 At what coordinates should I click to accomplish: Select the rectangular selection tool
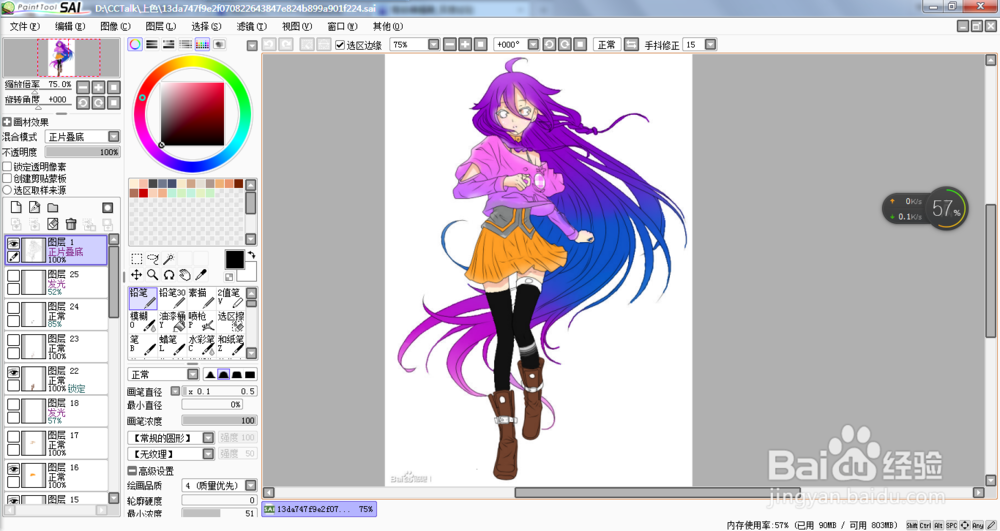(x=136, y=259)
